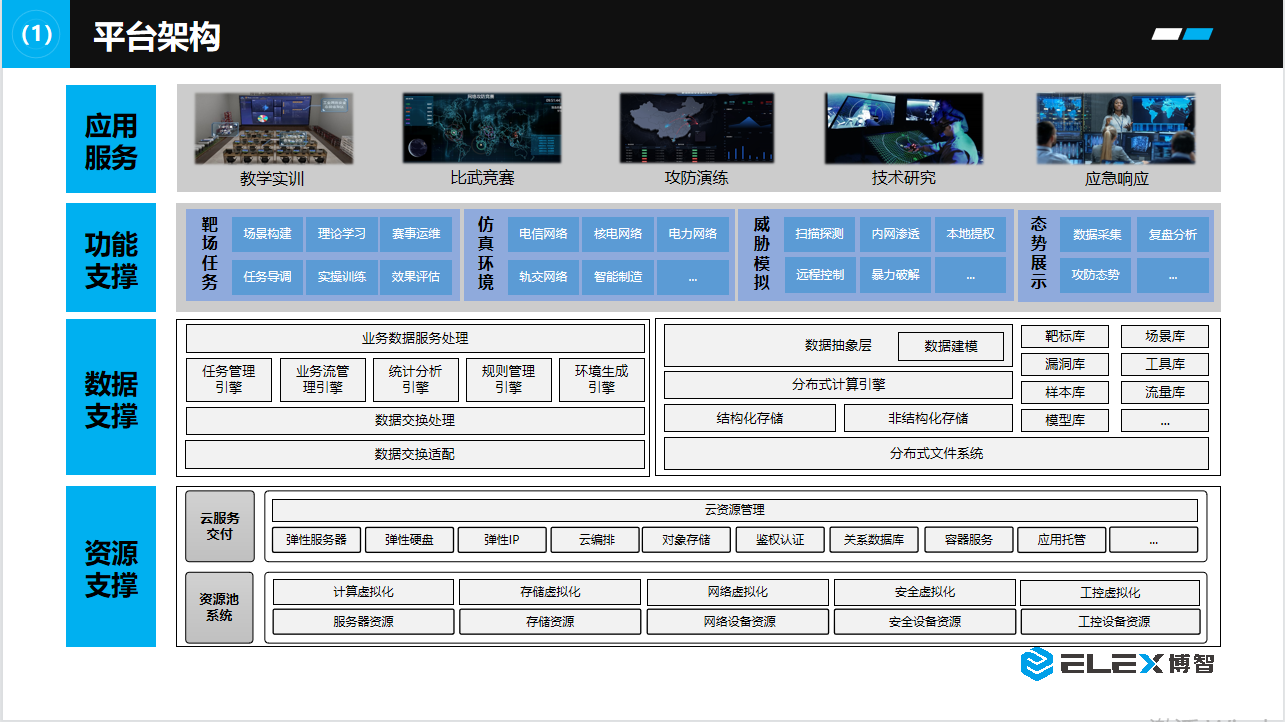Image resolution: width=1285 pixels, height=722 pixels.
Task: Click the 数据建模 box
Action: click(950, 346)
